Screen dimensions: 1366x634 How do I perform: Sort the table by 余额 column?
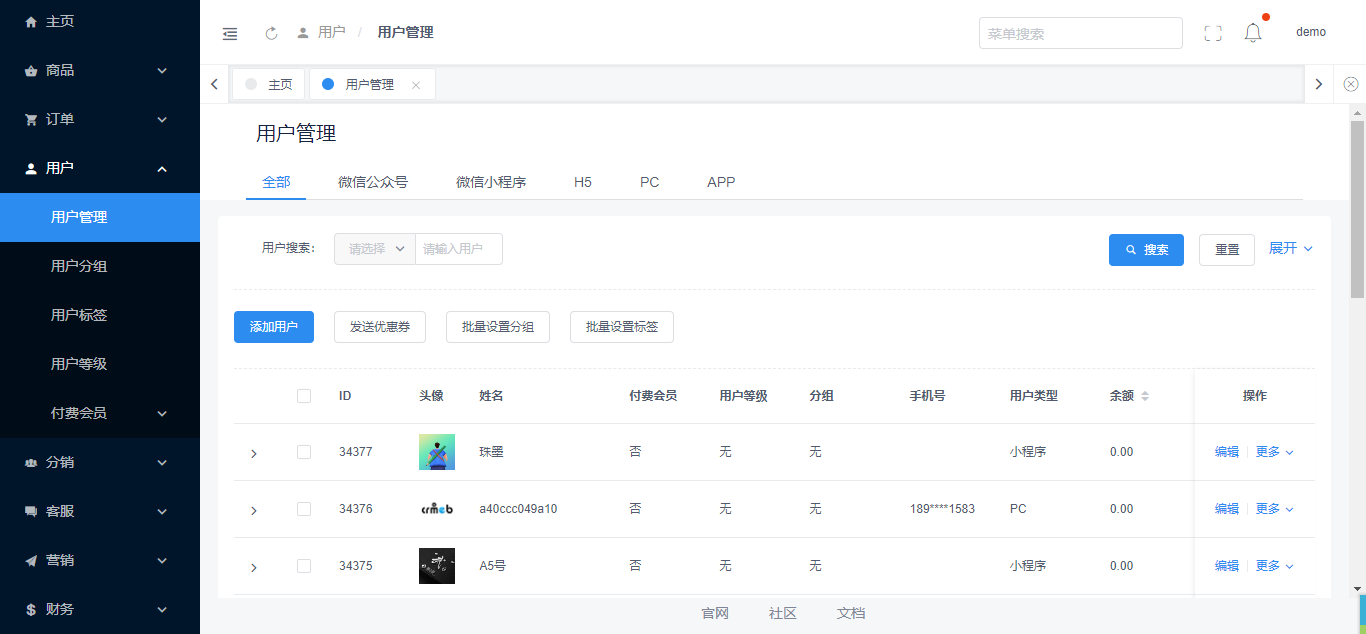(1145, 396)
